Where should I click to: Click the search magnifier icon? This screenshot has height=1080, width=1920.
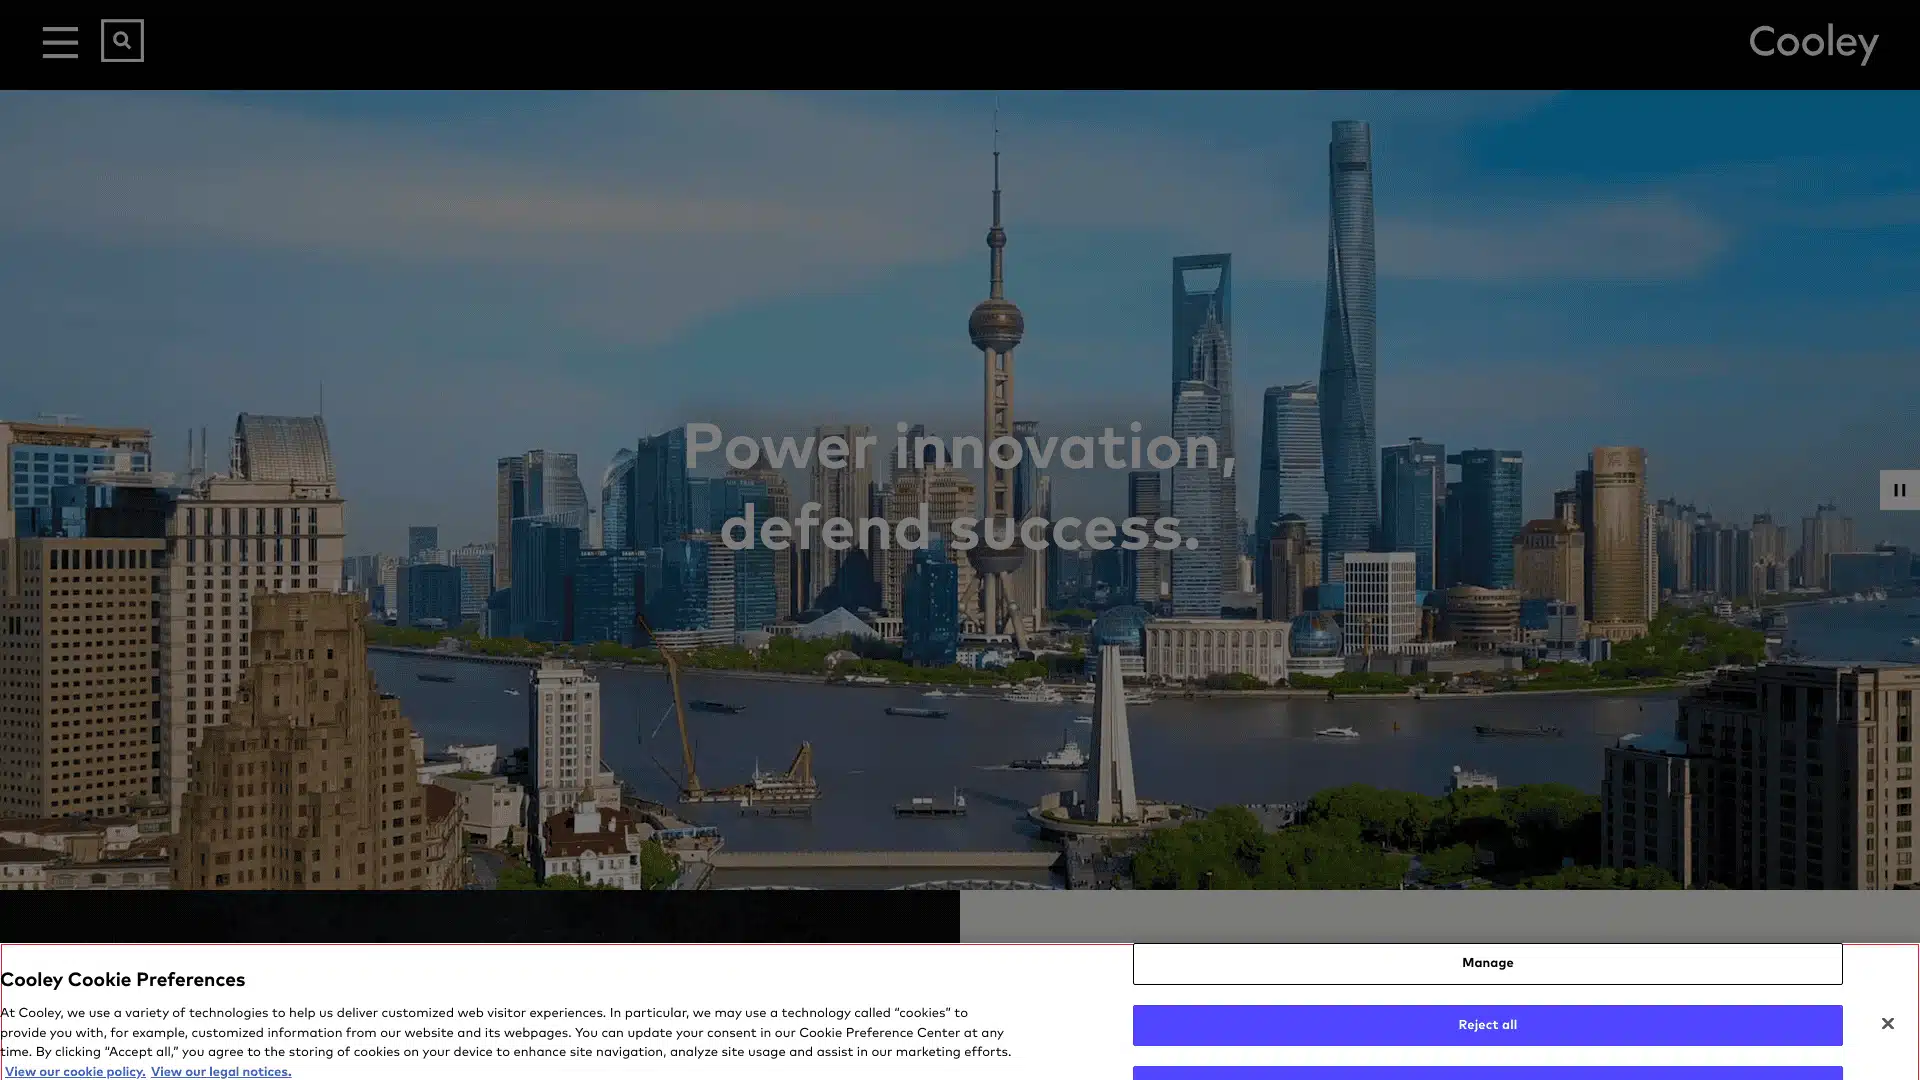122,41
